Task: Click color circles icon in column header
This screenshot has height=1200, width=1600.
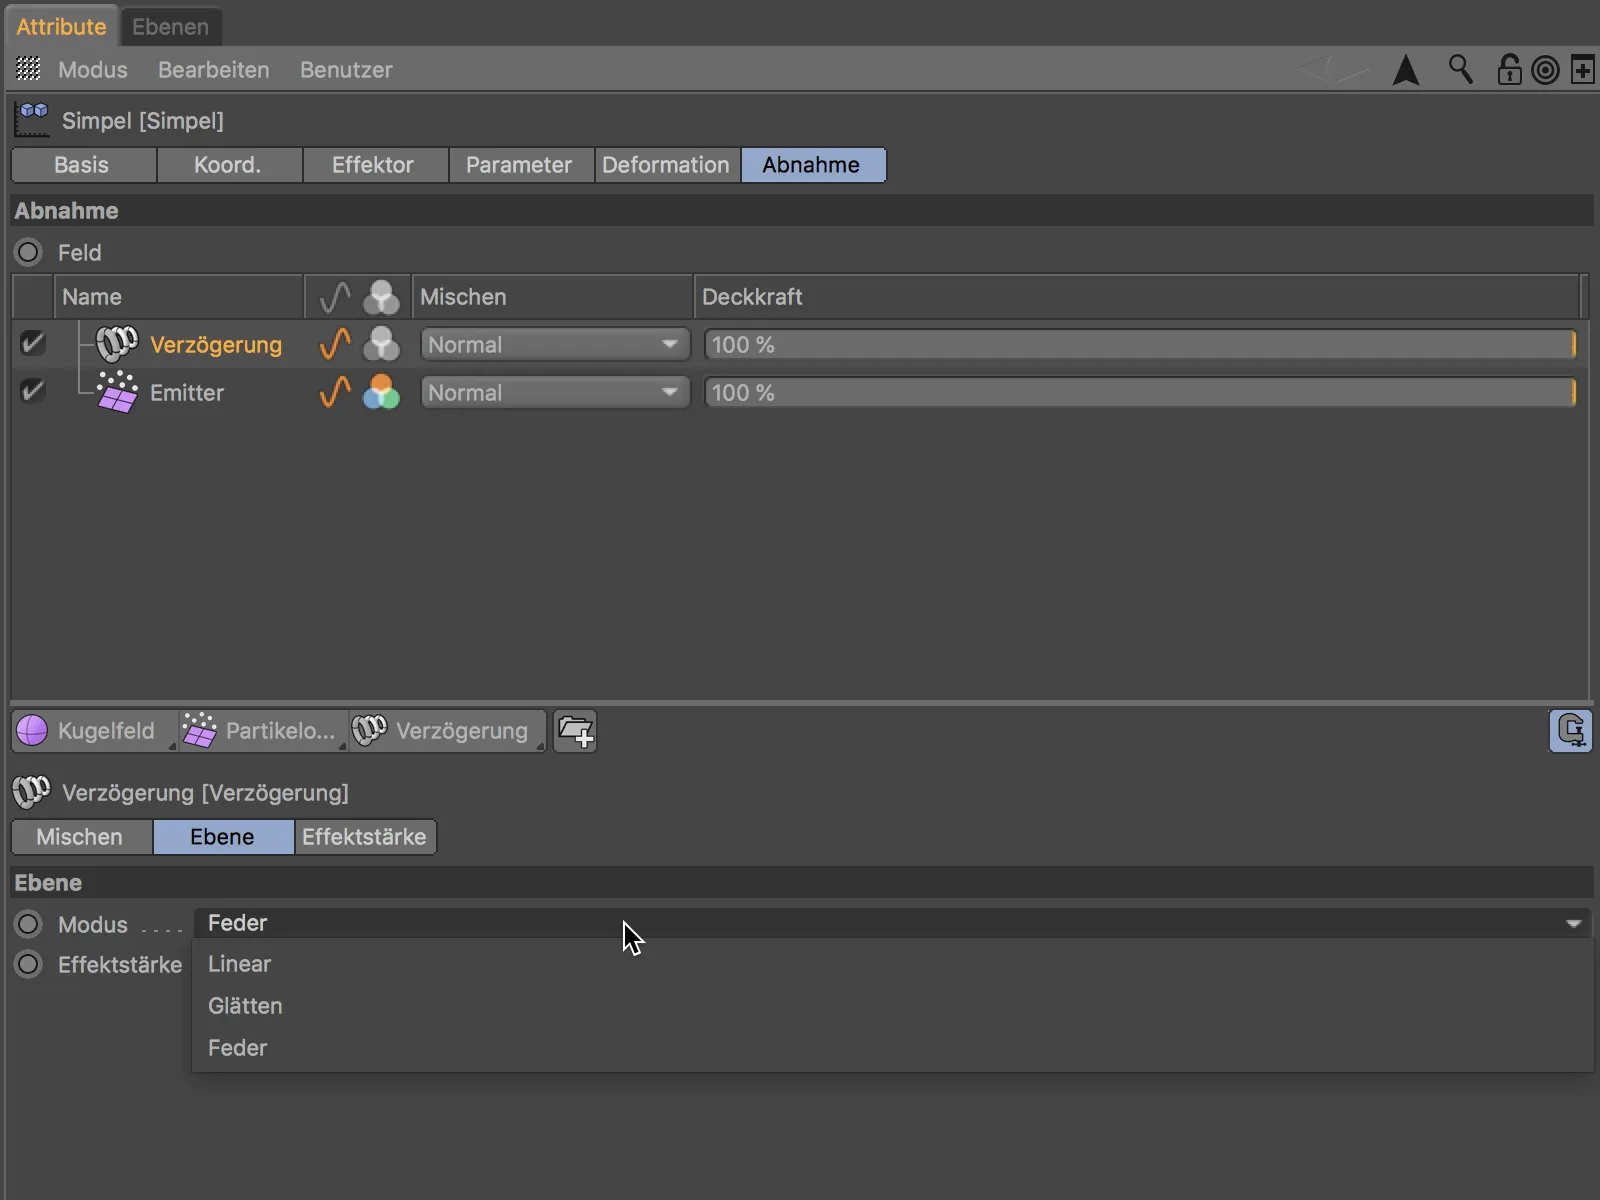Action: 381,297
